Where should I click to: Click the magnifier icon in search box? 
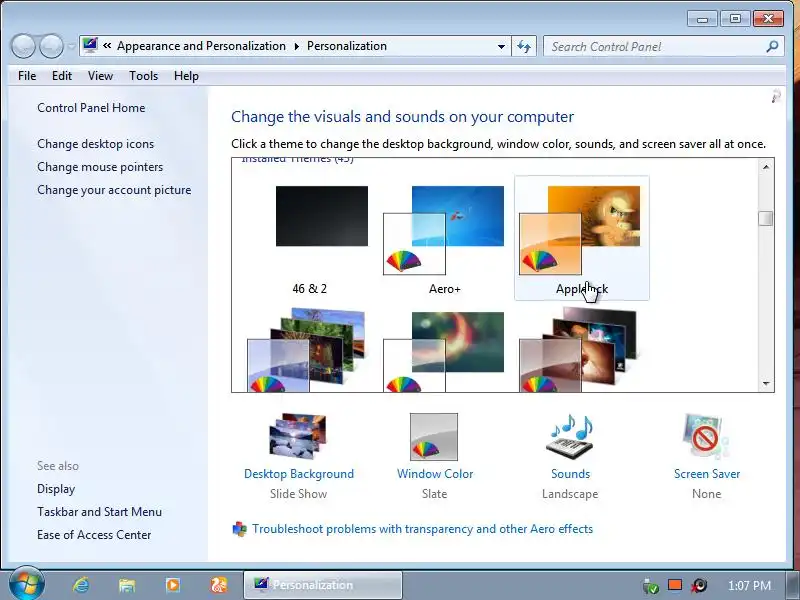(x=772, y=46)
